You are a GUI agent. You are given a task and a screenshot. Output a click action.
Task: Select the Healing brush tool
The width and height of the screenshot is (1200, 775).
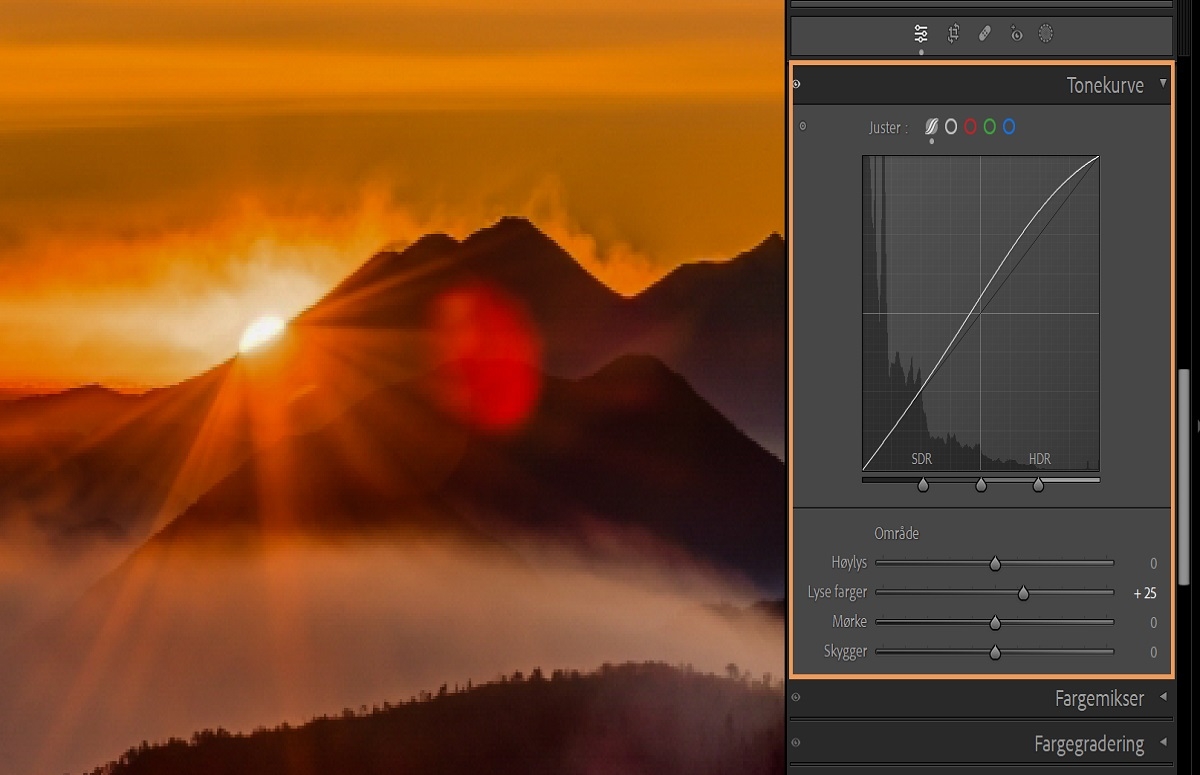(985, 33)
